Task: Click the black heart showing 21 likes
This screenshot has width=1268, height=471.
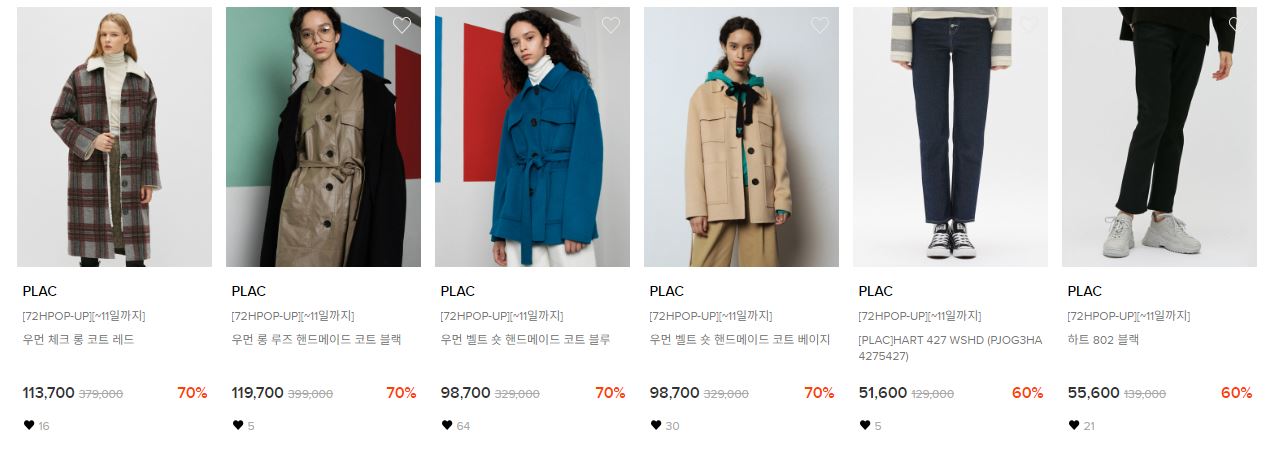Action: tap(1074, 425)
